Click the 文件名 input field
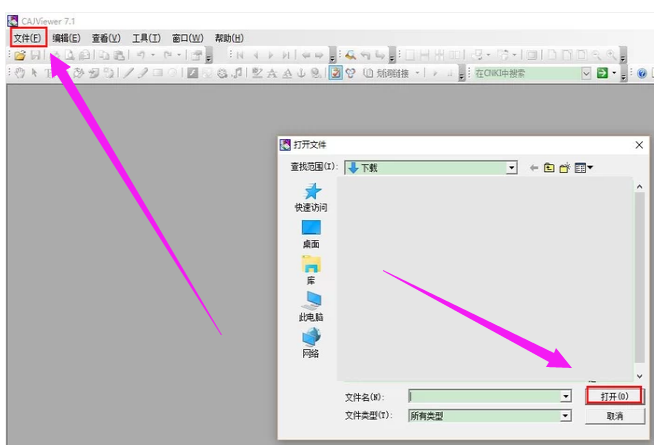 485,397
